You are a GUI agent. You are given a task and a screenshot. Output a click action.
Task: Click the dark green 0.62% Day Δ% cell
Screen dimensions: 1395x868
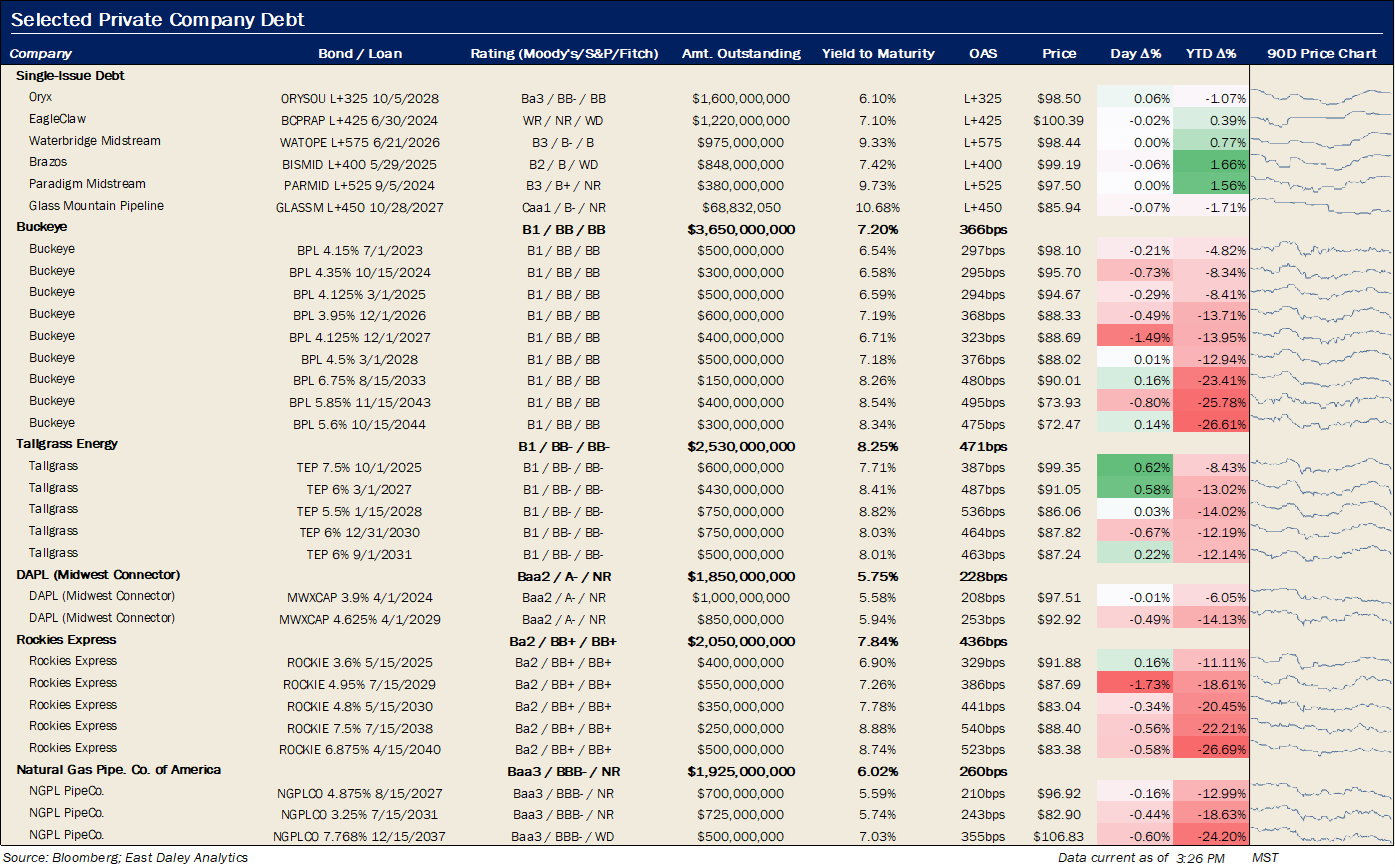[x=1134, y=467]
